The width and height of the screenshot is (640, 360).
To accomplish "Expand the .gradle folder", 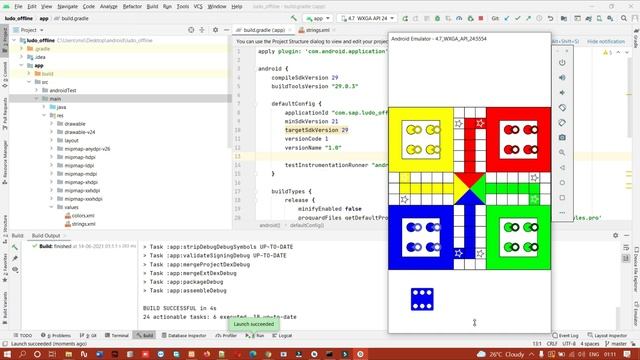I will (22, 49).
